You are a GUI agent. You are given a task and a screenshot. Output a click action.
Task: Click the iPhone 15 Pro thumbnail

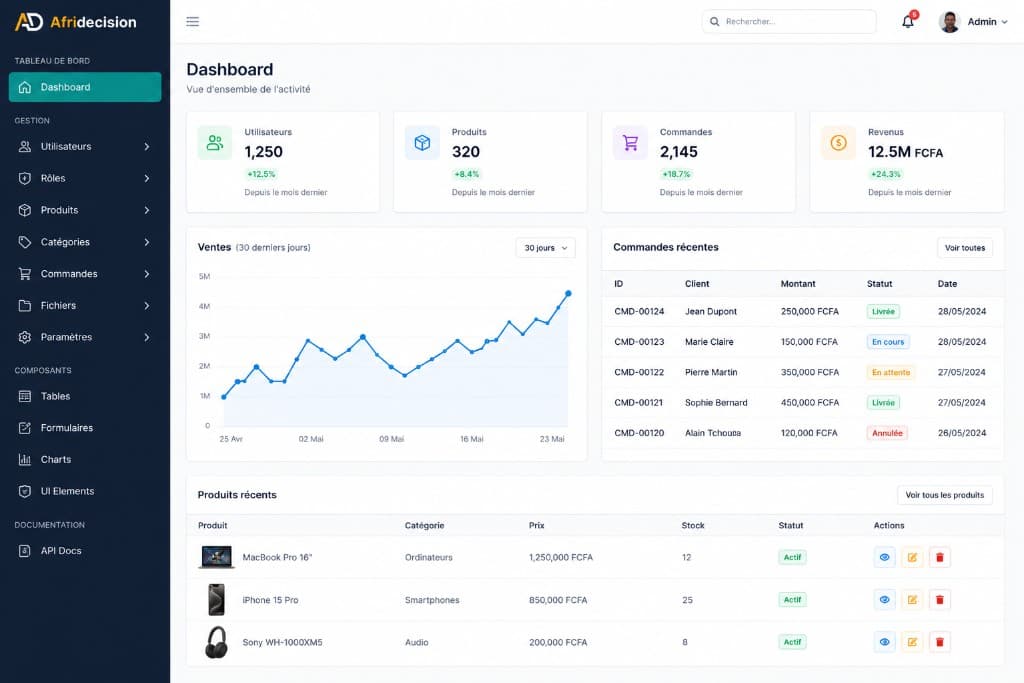pos(216,599)
